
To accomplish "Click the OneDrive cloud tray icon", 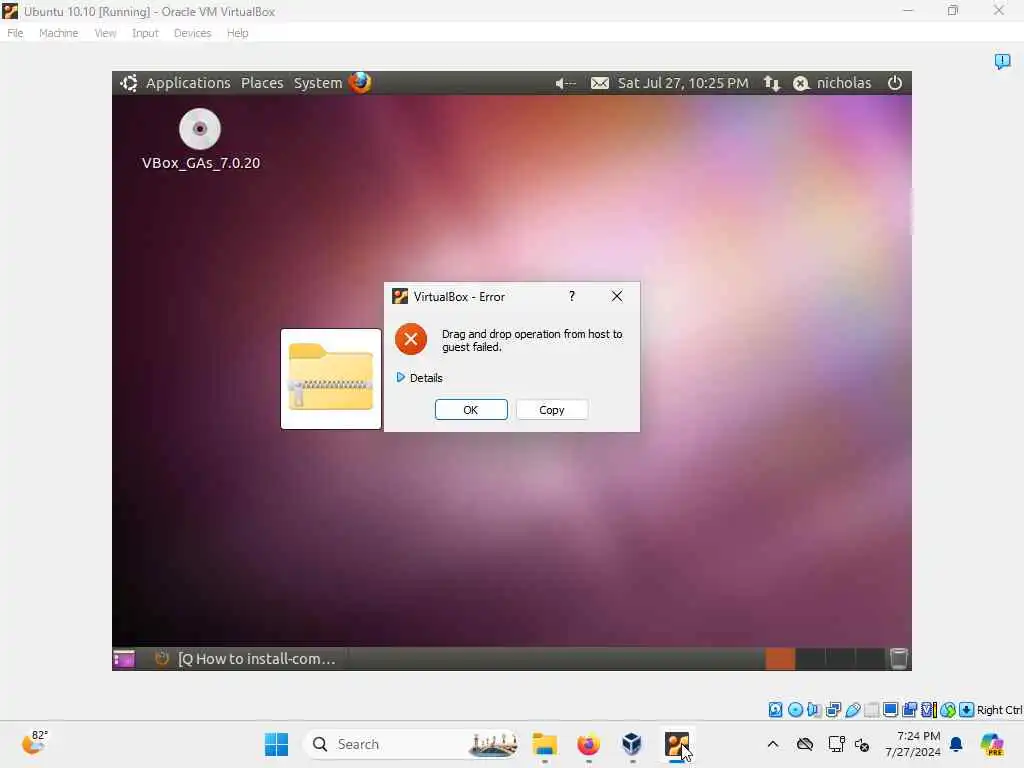I will point(805,744).
